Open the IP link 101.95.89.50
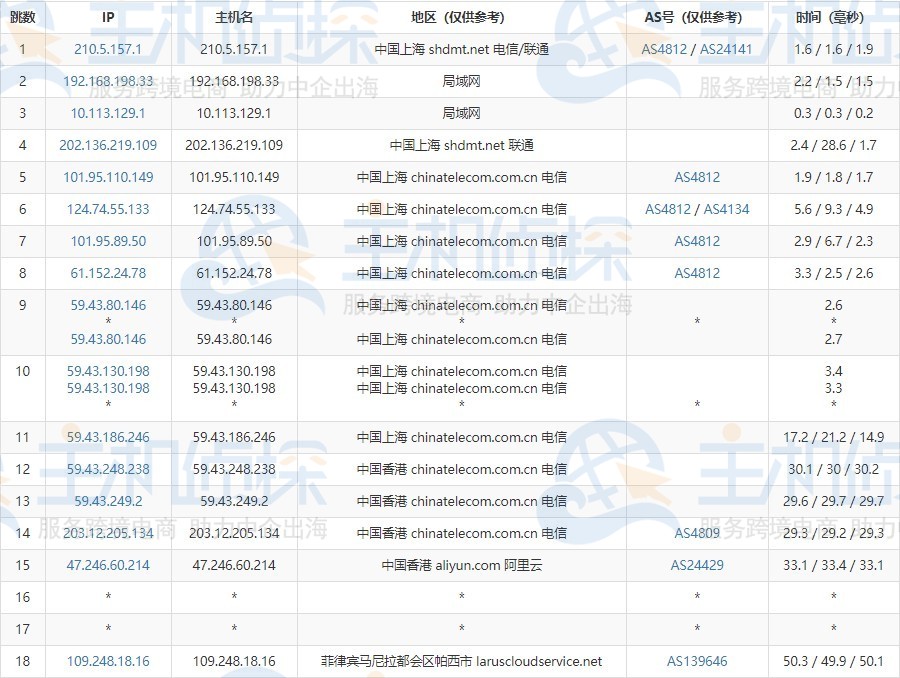The height and width of the screenshot is (678, 900). [108, 241]
